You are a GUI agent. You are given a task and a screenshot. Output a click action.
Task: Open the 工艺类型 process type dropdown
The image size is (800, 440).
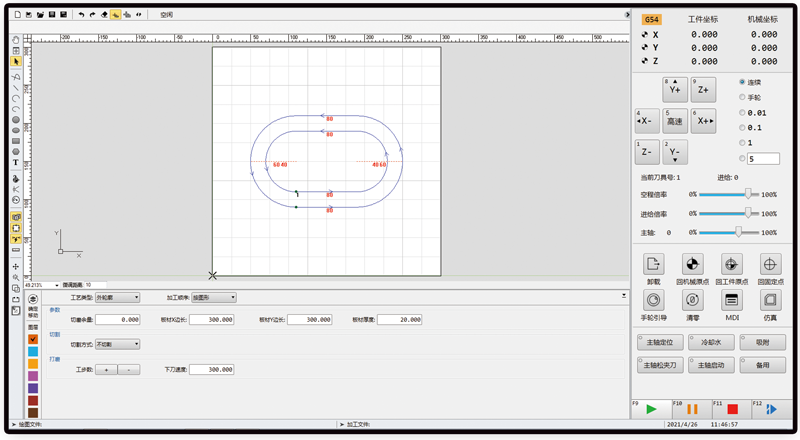click(117, 297)
